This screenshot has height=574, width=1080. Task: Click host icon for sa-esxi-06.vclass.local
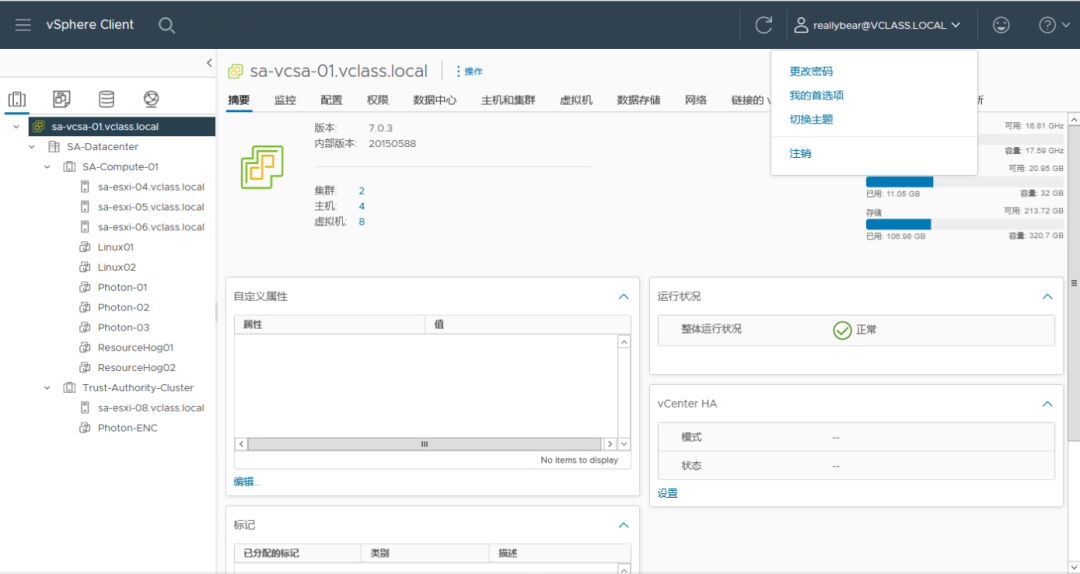(85, 227)
